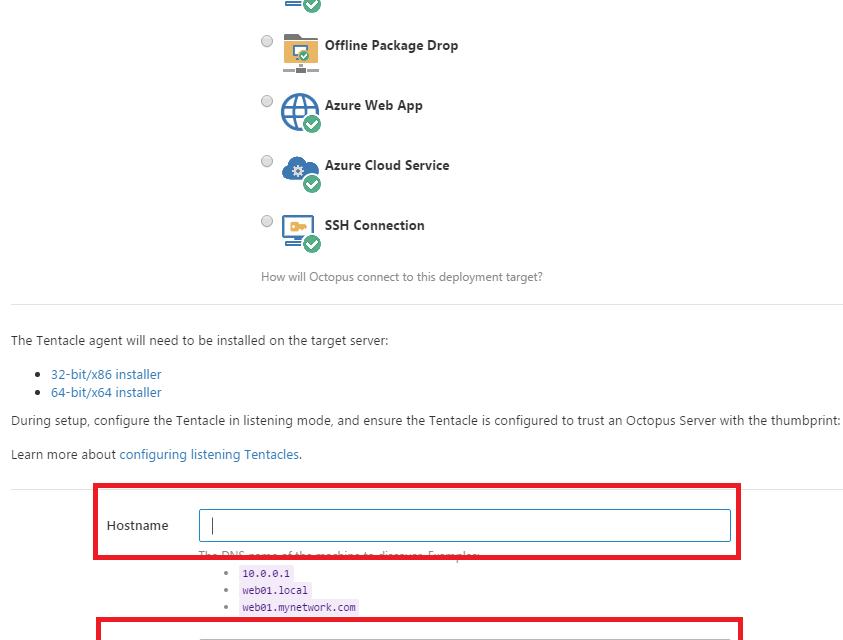Click the Offline Package Drop folder icon
The width and height of the screenshot is (843, 640).
point(300,52)
